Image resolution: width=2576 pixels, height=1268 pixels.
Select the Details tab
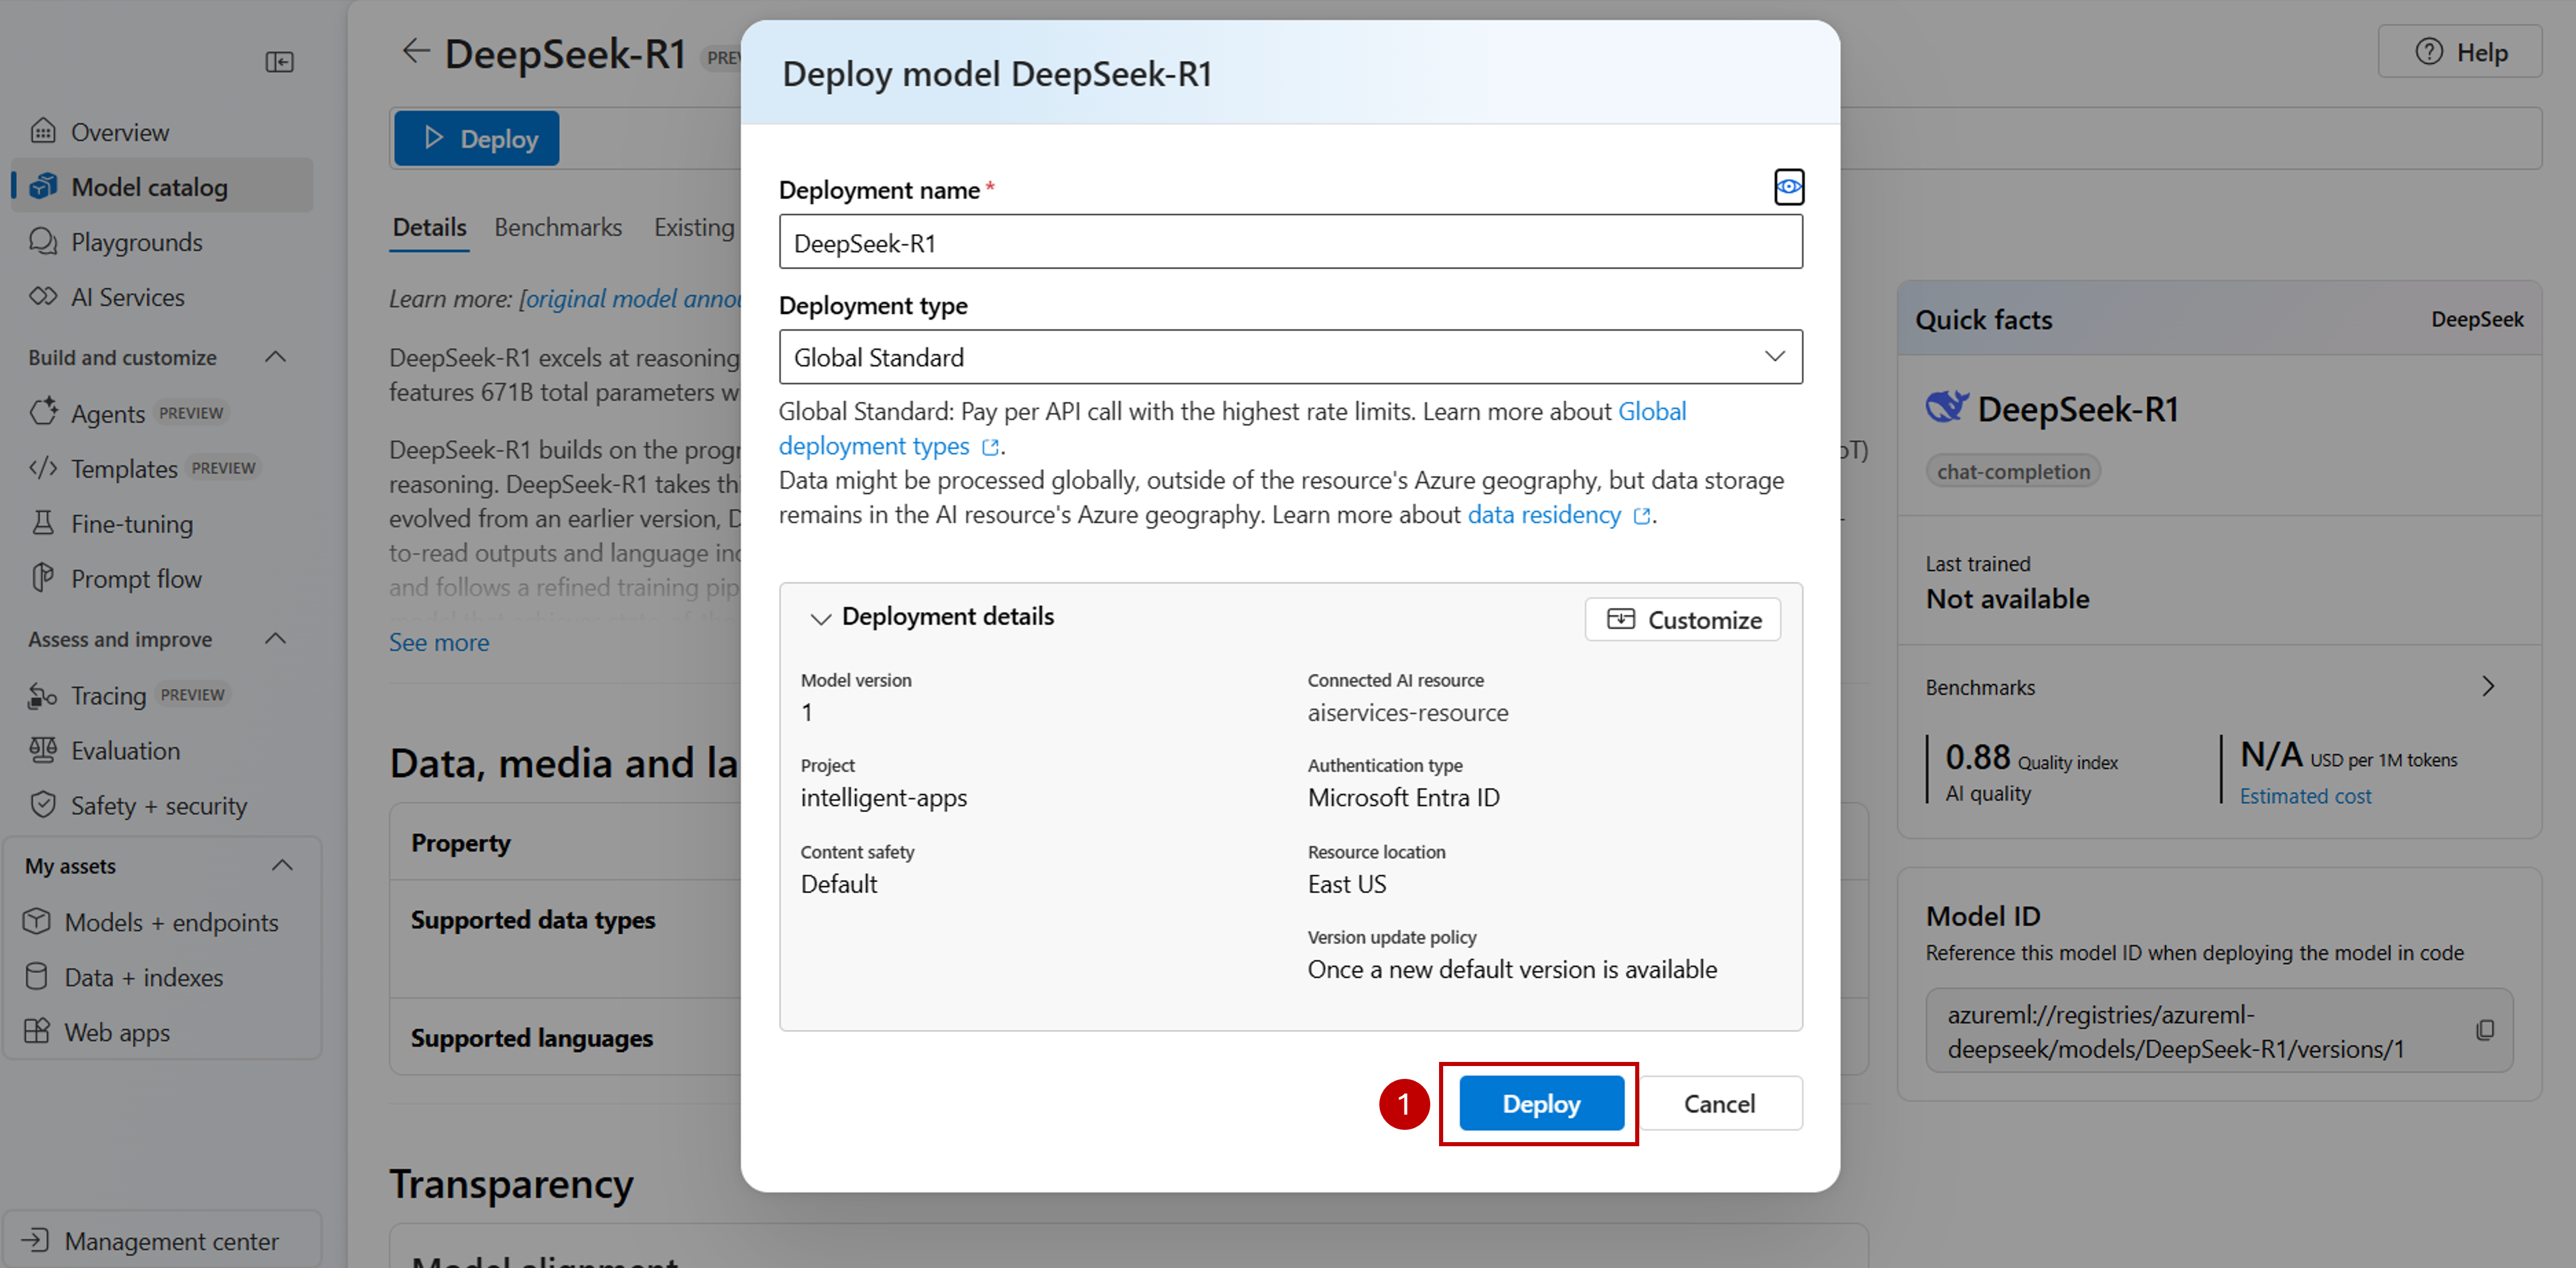coord(429,227)
